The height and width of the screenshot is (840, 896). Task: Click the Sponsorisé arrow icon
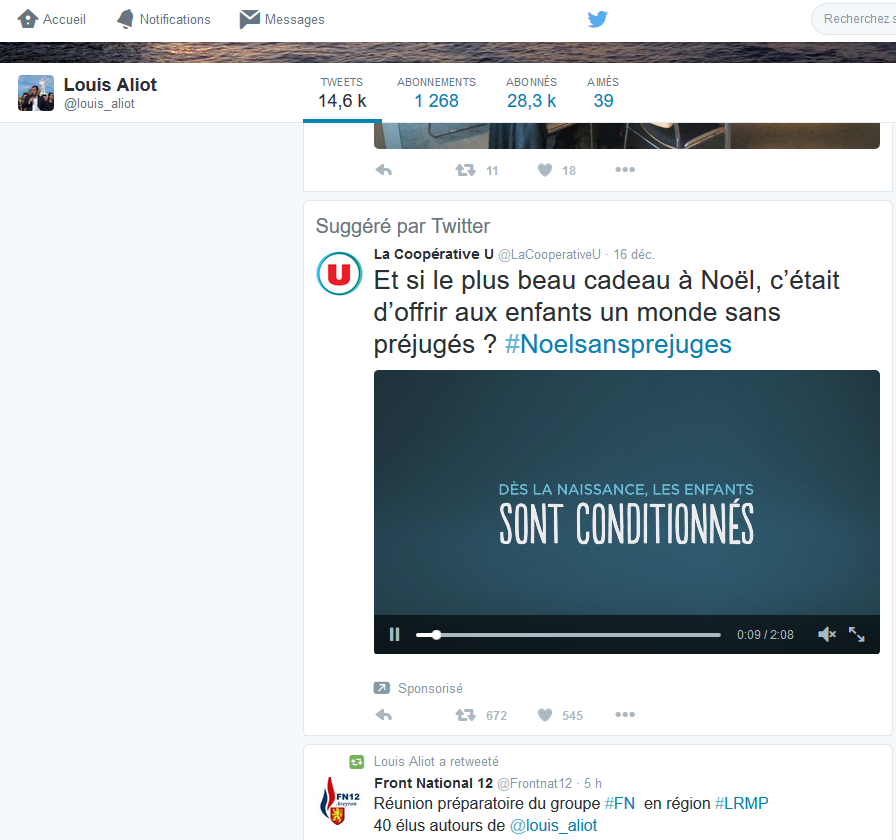point(381,688)
